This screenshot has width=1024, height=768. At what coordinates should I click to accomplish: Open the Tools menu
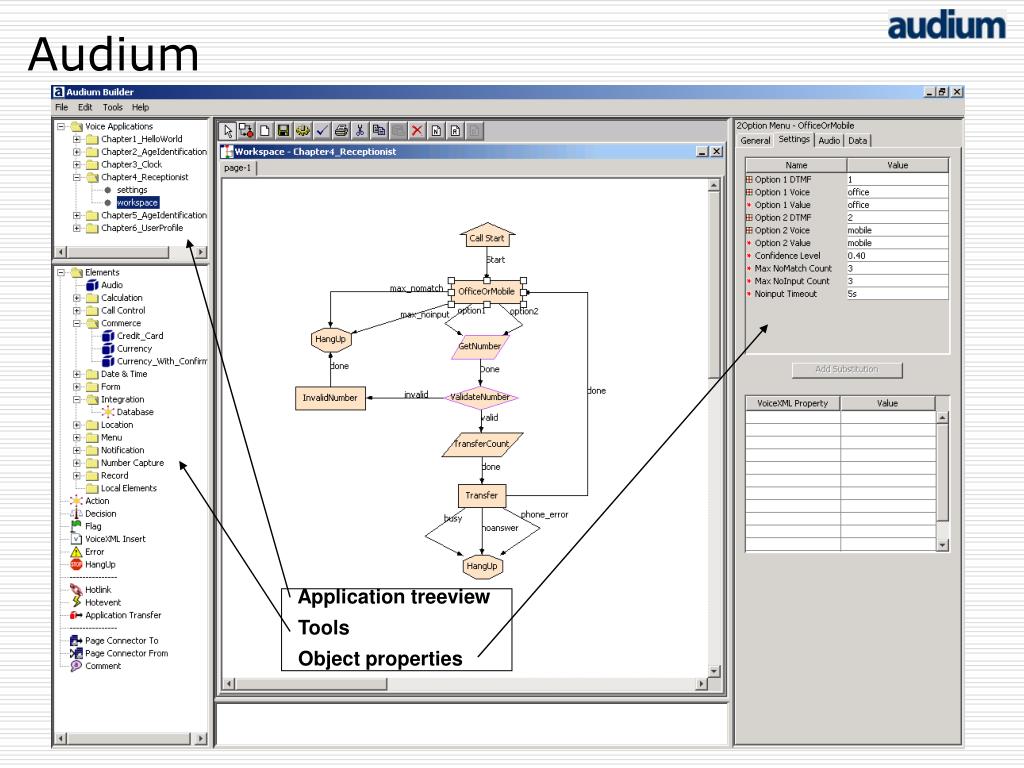pos(112,107)
